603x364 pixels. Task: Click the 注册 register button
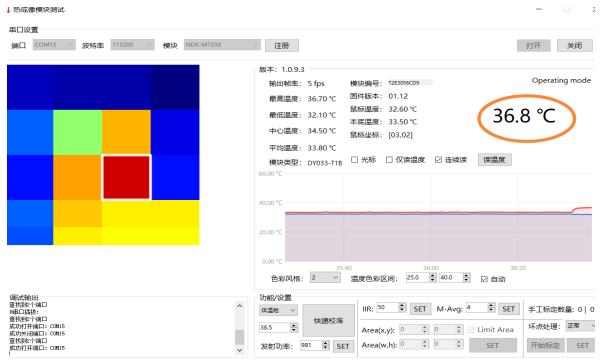282,45
